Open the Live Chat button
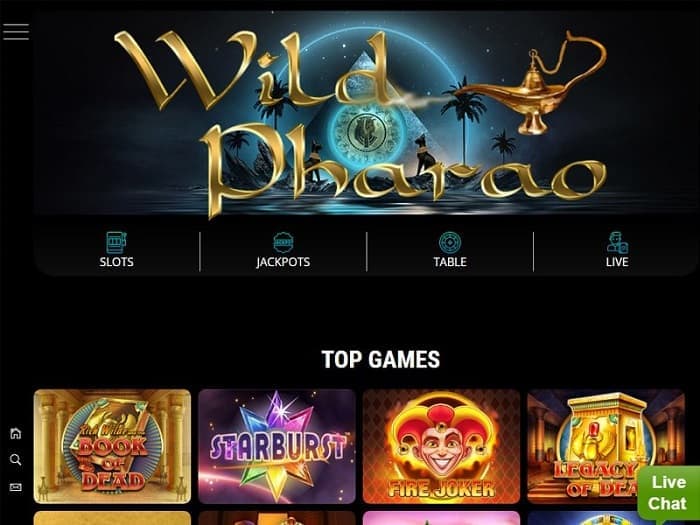700x525 pixels. tap(668, 493)
